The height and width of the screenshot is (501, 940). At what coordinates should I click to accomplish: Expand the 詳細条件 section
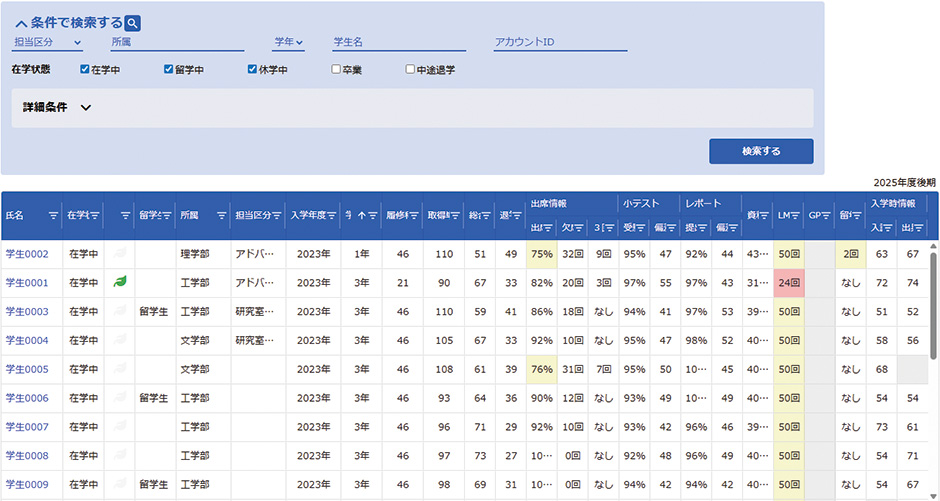click(x=85, y=108)
